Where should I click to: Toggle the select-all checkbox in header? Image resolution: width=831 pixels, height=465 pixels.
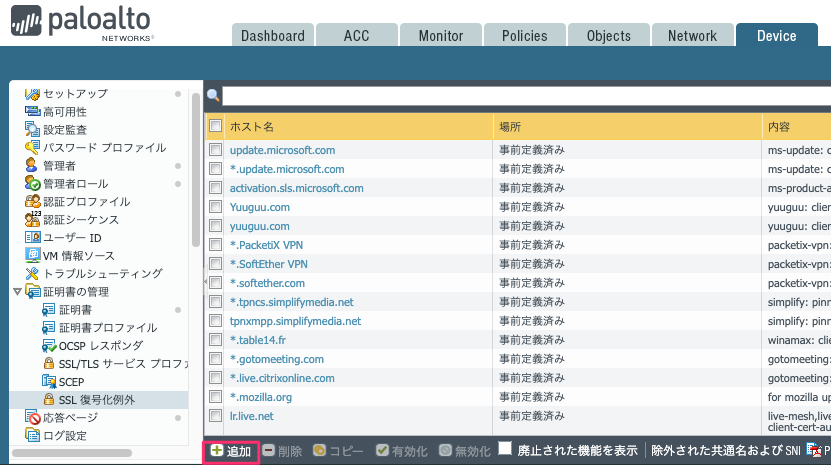tap(215, 126)
